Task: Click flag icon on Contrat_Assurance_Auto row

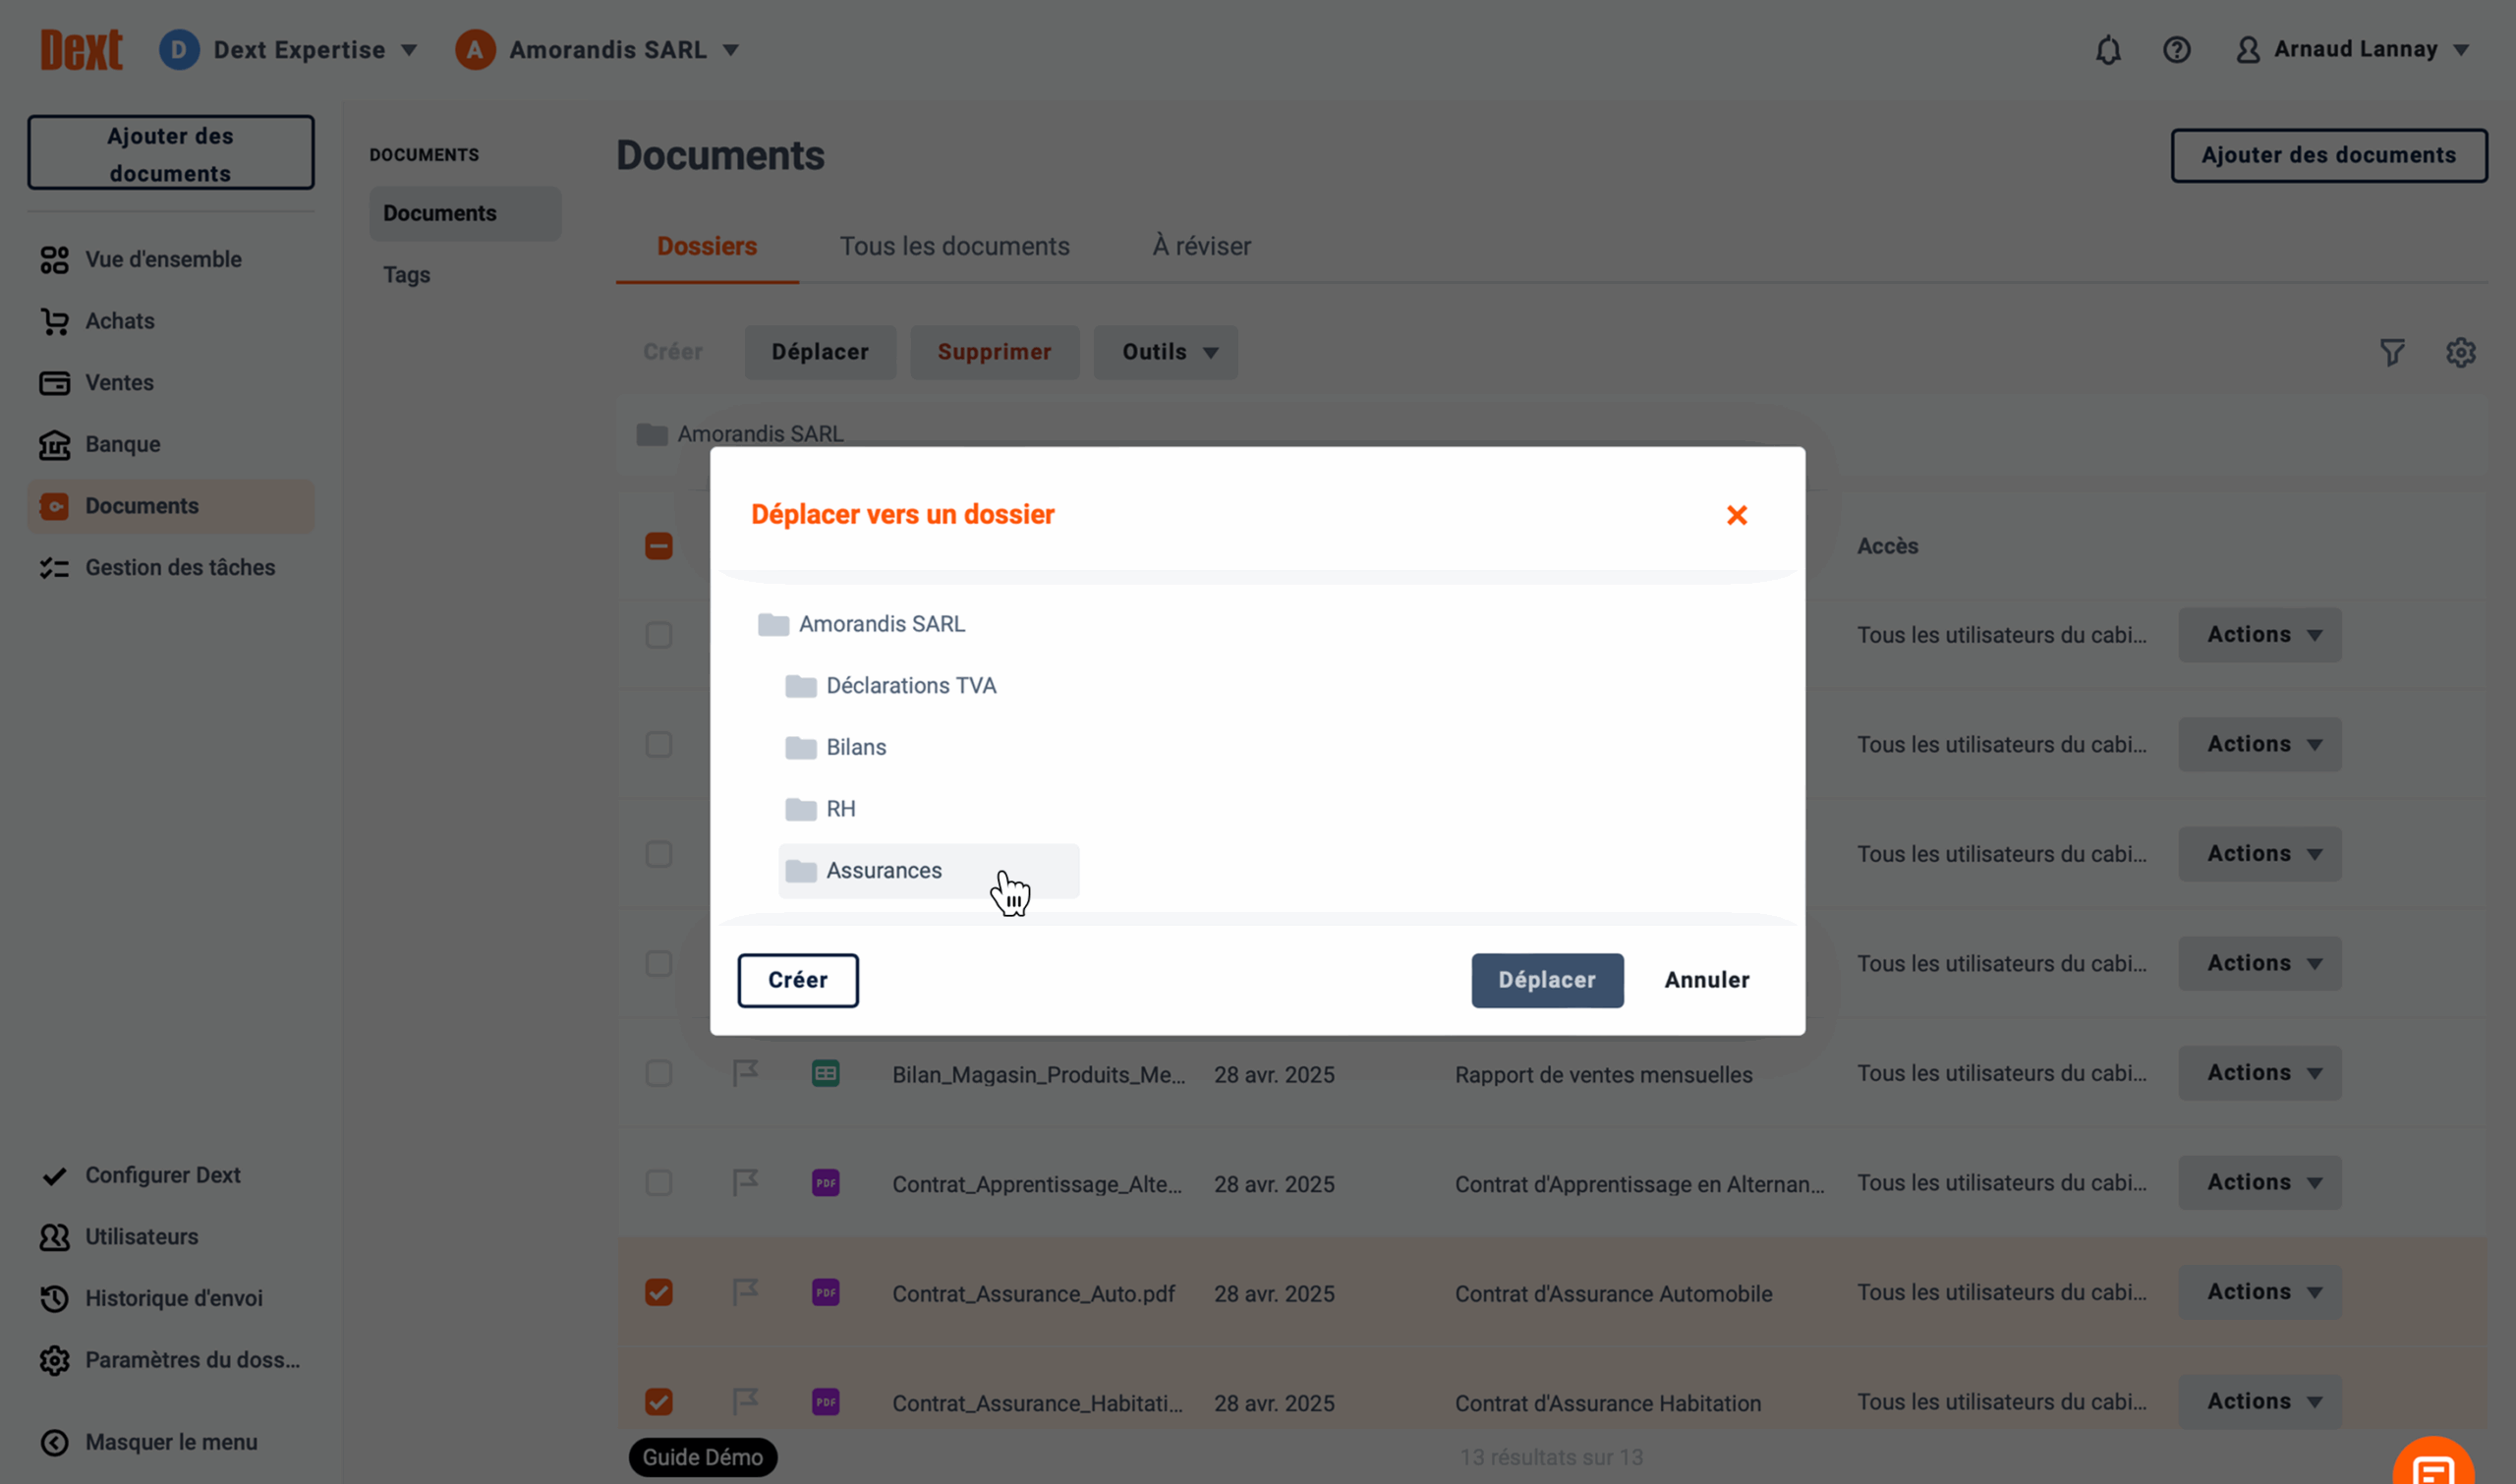Action: coord(745,1292)
